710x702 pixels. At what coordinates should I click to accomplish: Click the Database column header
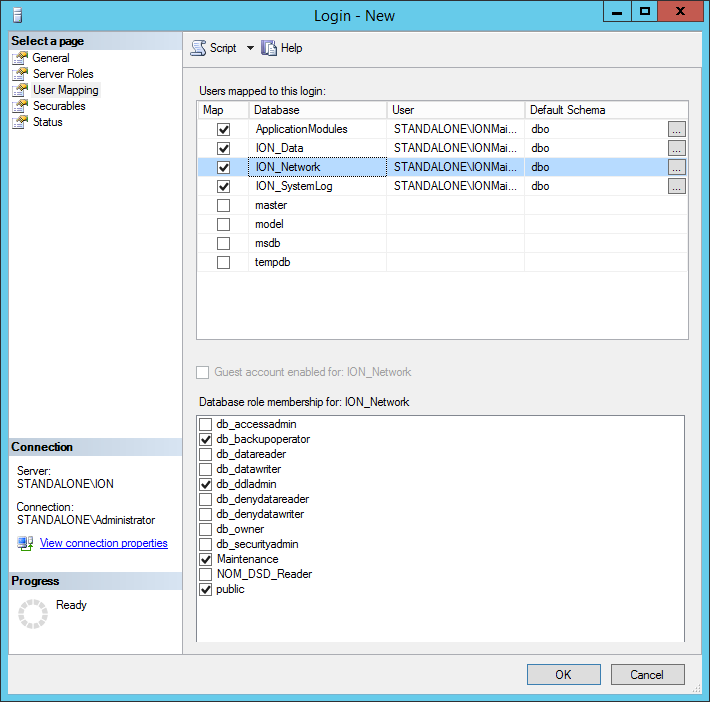(x=317, y=110)
